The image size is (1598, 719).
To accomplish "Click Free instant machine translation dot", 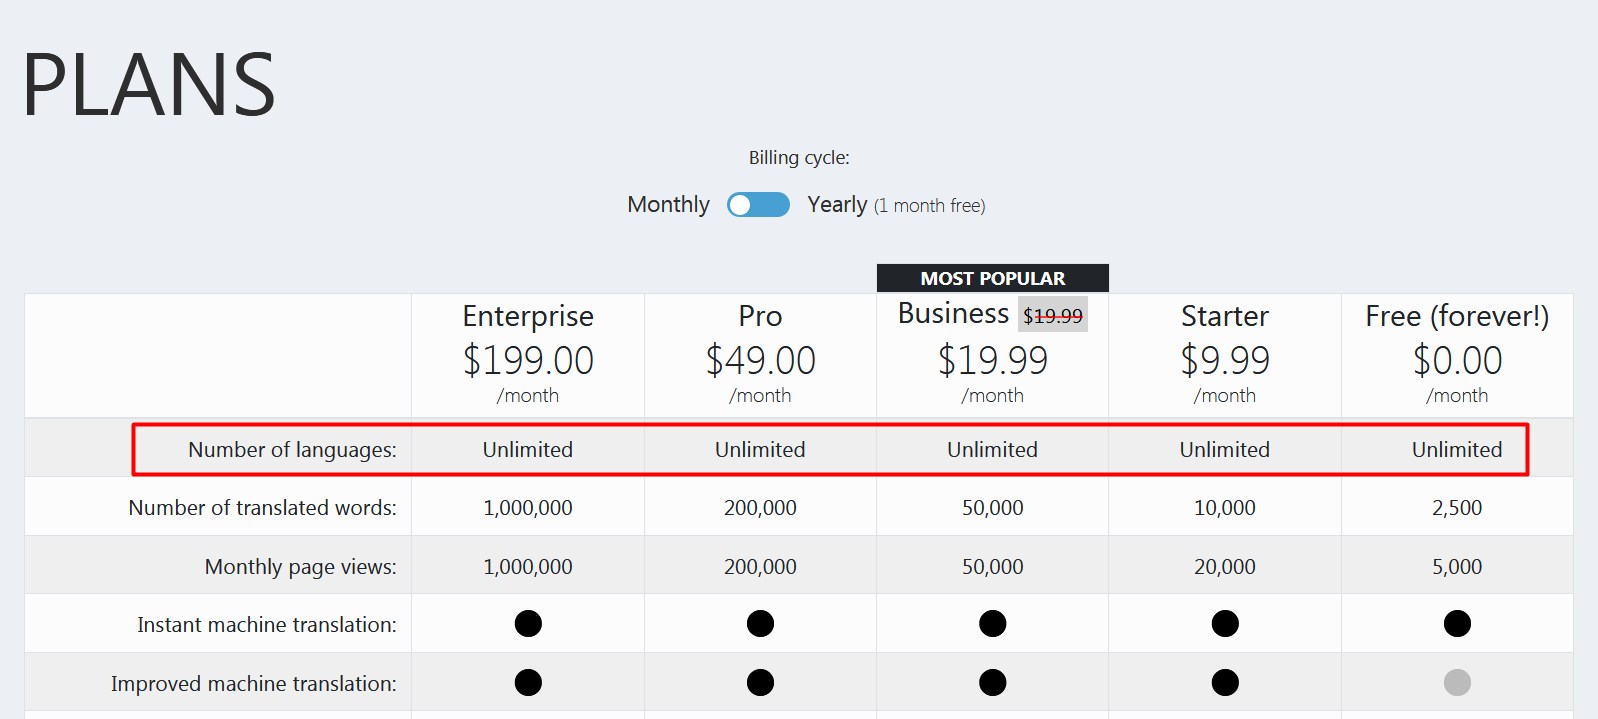I will click(x=1457, y=624).
